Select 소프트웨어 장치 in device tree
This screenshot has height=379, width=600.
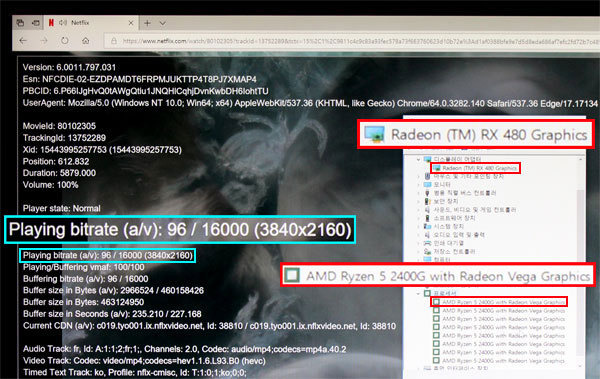454,218
